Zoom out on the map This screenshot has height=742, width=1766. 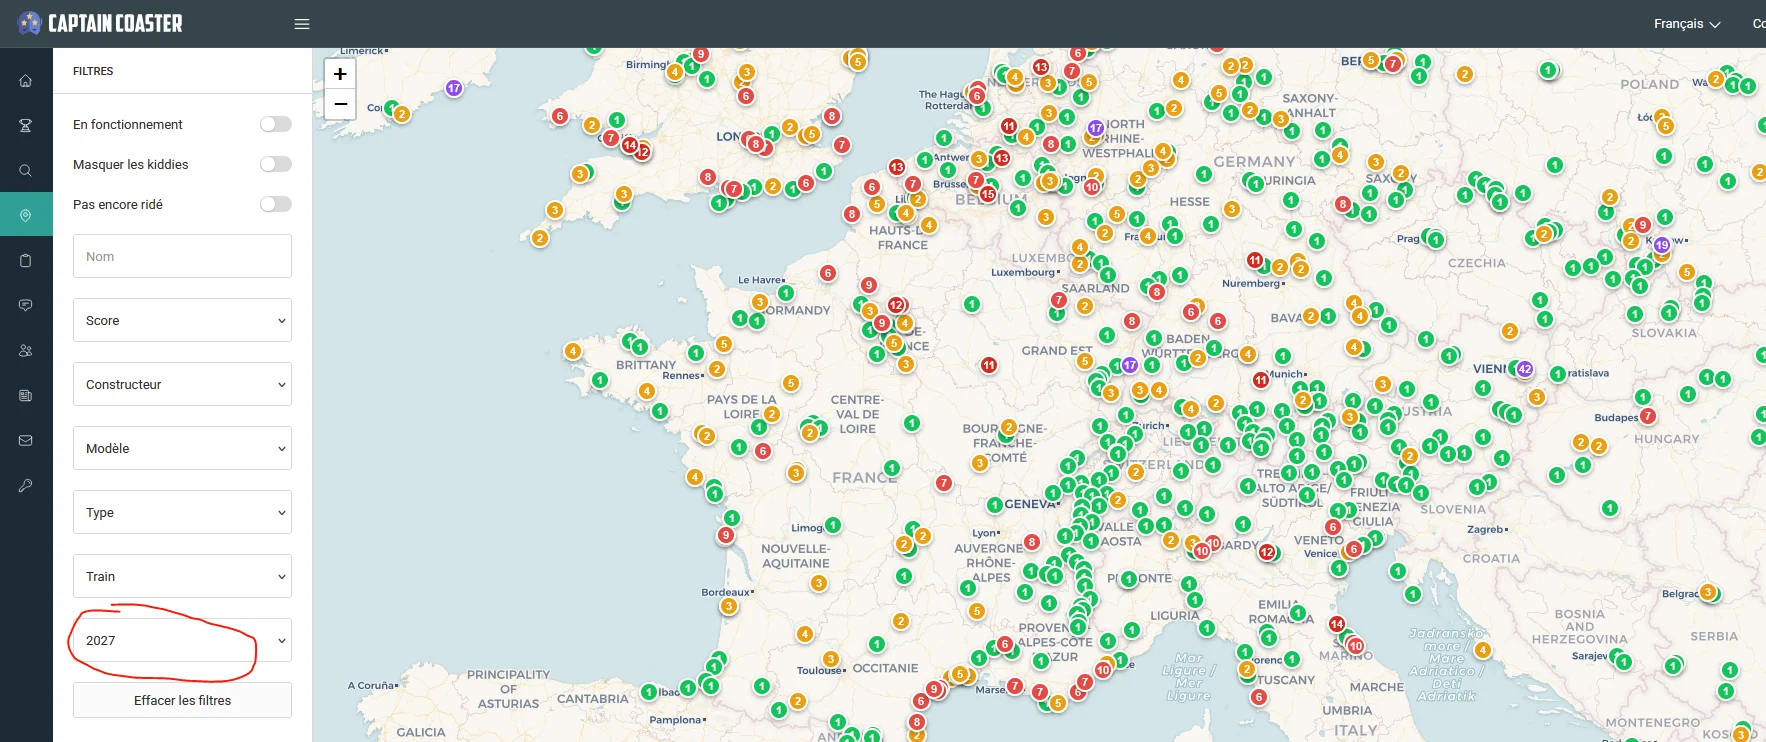coord(340,104)
